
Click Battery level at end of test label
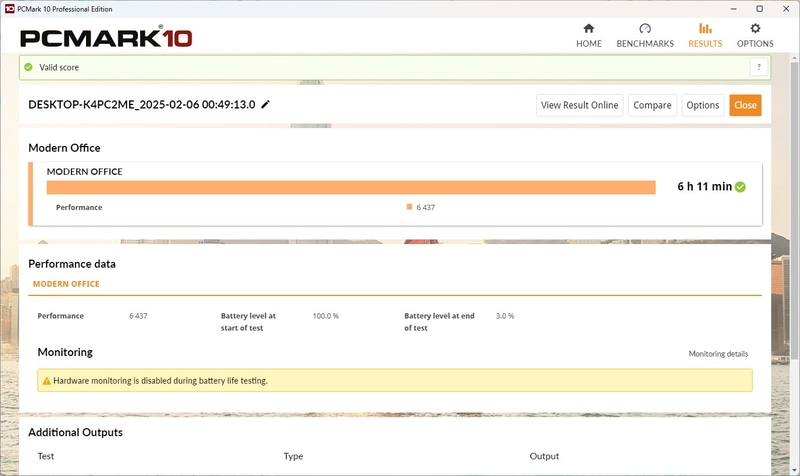click(439, 322)
